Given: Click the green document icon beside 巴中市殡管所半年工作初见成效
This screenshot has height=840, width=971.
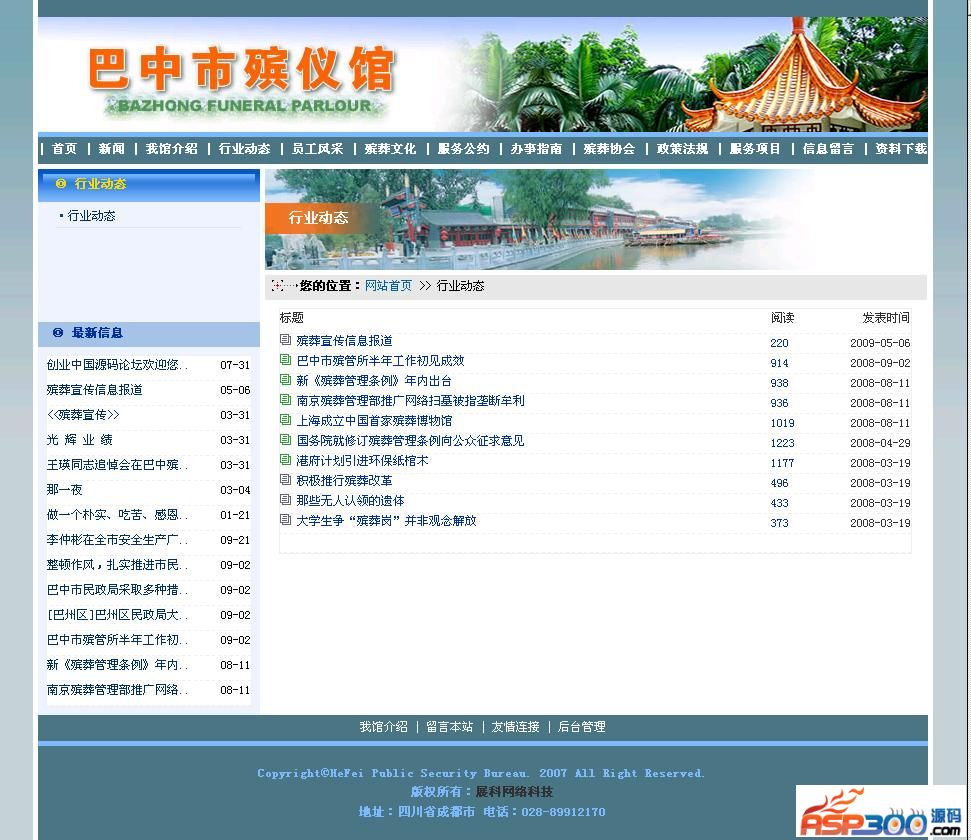Looking at the screenshot, I should coord(286,360).
